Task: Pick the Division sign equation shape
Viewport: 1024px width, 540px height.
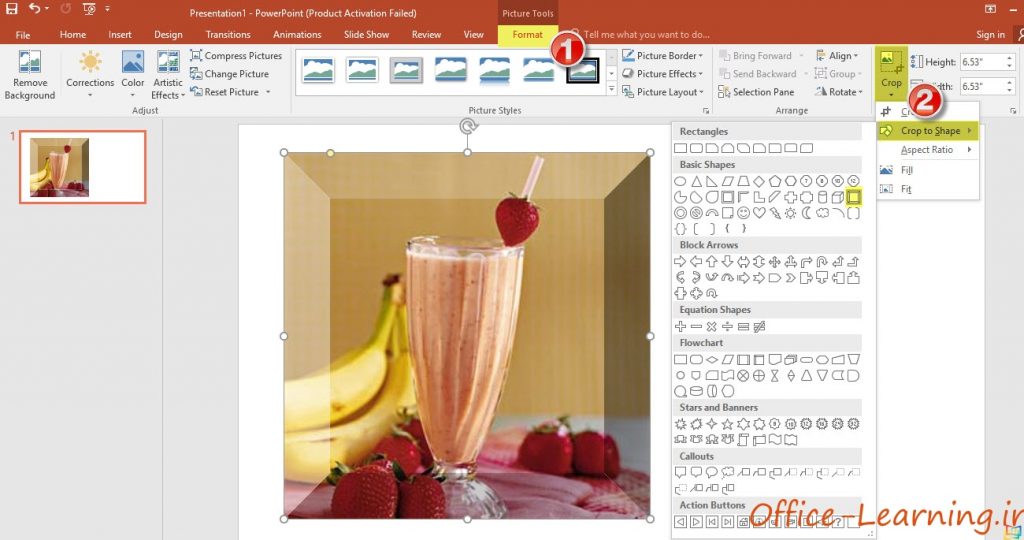Action: (x=728, y=326)
